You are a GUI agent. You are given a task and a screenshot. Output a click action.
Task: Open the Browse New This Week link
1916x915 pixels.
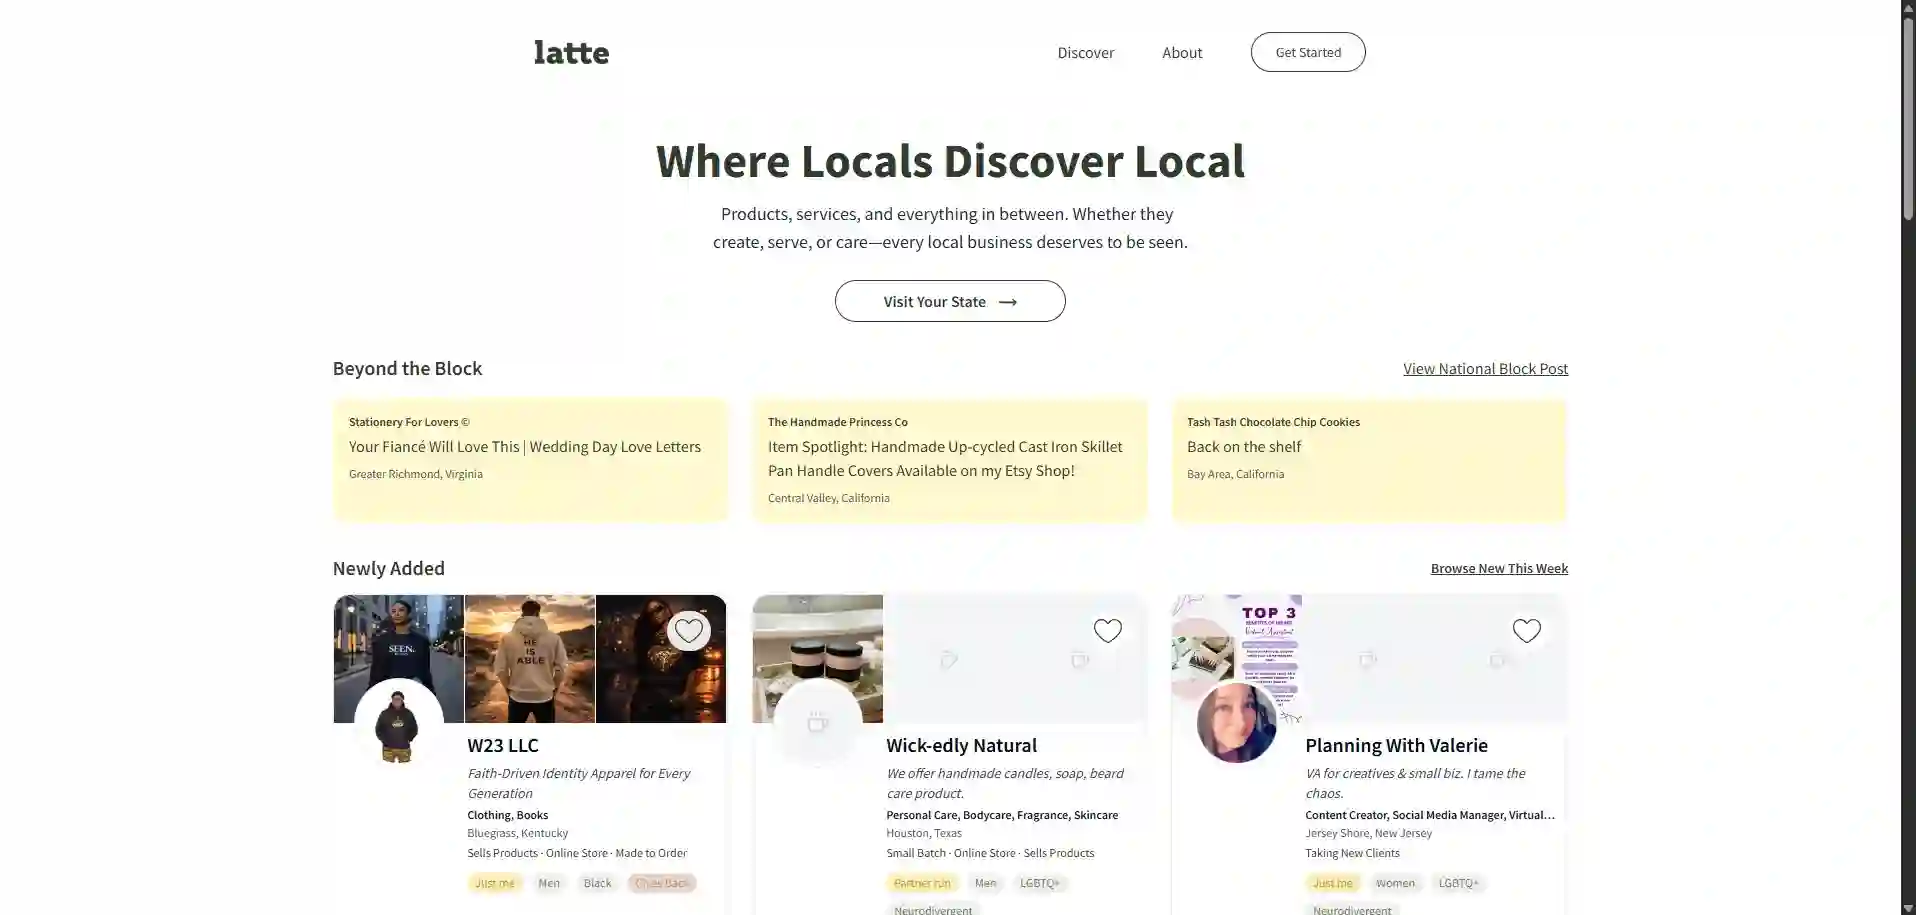coord(1499,568)
